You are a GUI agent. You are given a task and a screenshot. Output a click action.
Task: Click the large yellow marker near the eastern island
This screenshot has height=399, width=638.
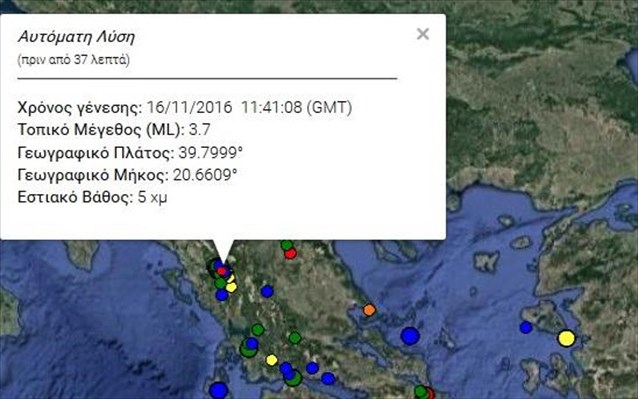pyautogui.click(x=566, y=338)
